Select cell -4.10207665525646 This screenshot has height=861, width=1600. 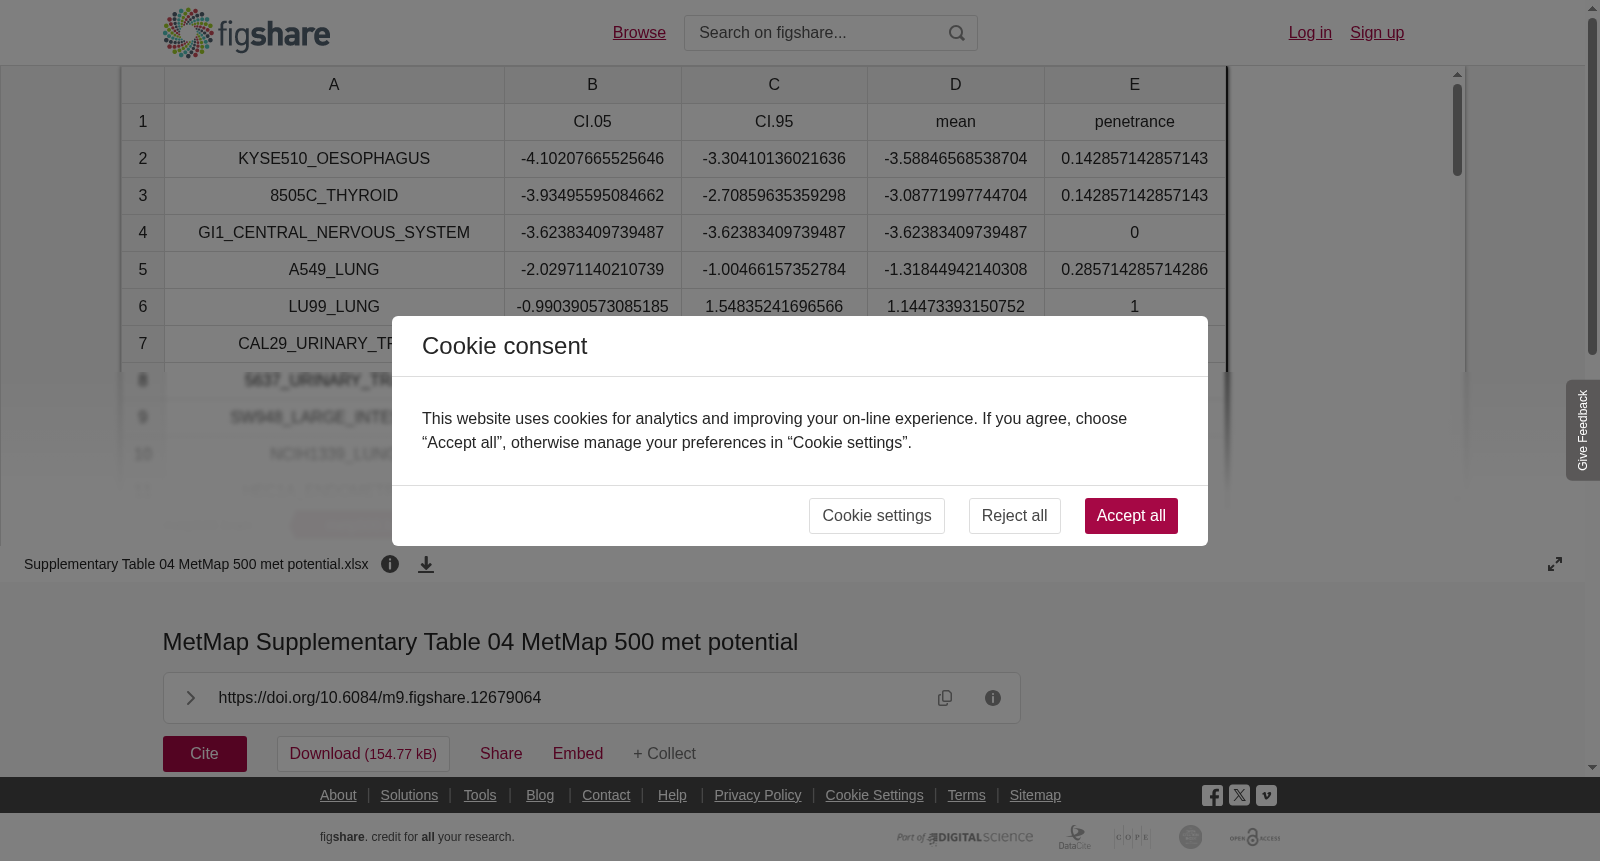pyautogui.click(x=592, y=159)
